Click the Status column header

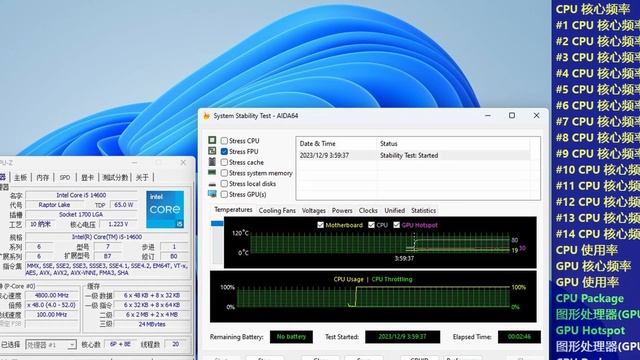click(x=453, y=144)
